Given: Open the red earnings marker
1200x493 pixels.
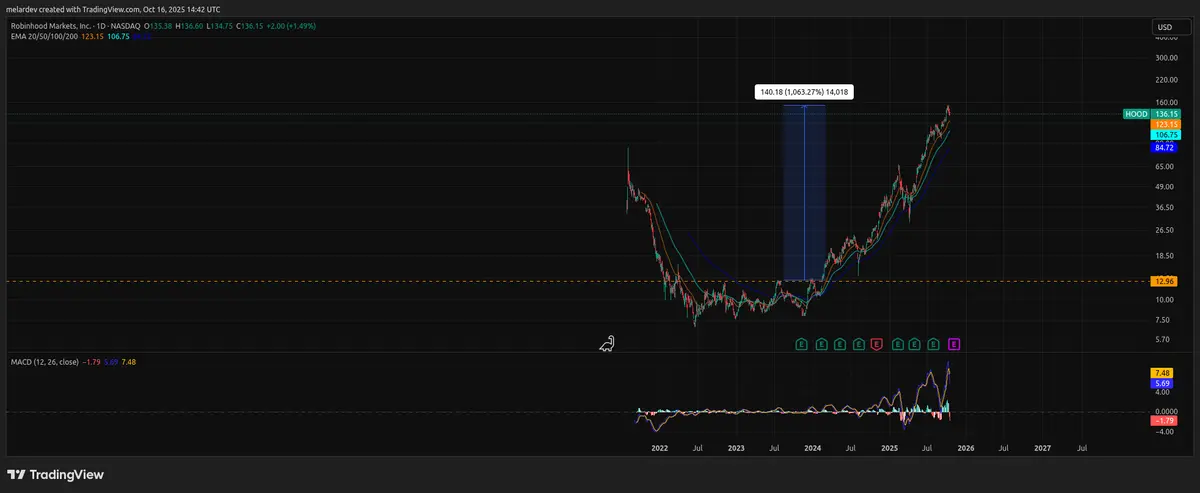Looking at the screenshot, I should click(x=877, y=344).
